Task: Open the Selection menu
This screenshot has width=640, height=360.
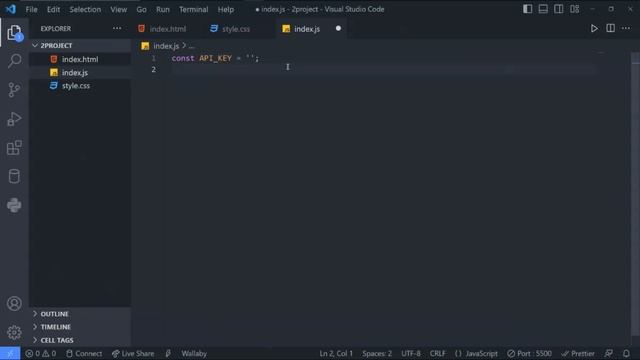Action: click(85, 9)
